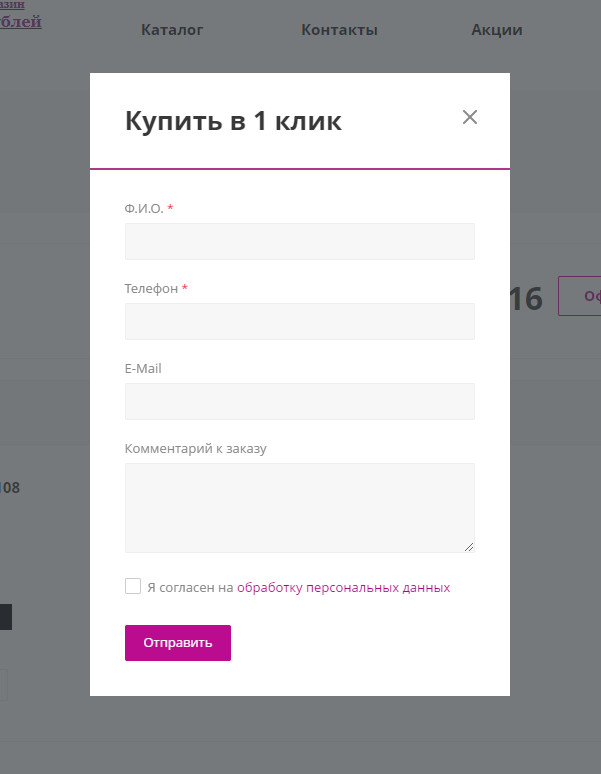Click the E-Mail field label
Image resolution: width=601 pixels, height=774 pixels.
(x=143, y=368)
